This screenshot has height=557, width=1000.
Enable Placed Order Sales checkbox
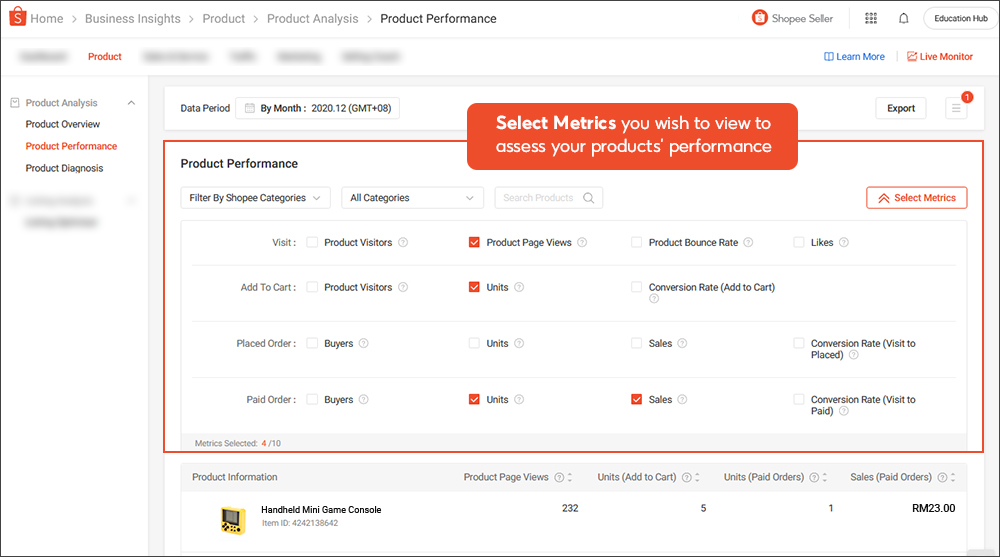tap(636, 343)
